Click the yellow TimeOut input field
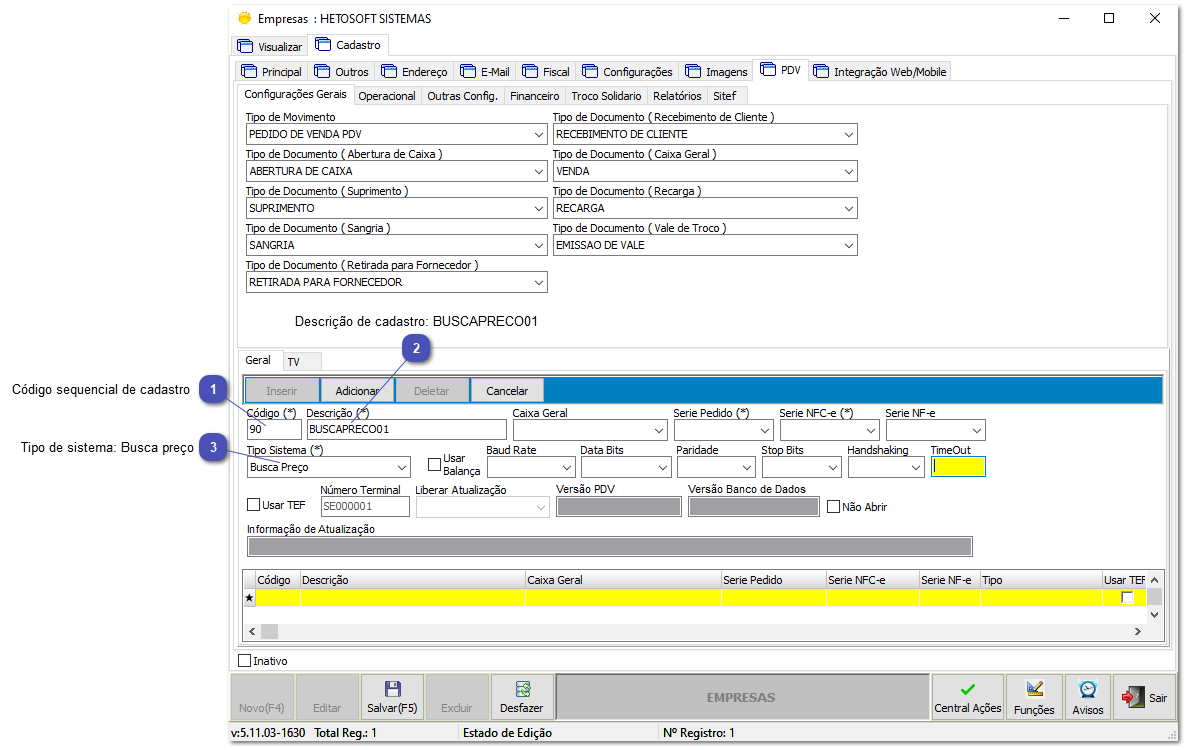 pos(958,466)
